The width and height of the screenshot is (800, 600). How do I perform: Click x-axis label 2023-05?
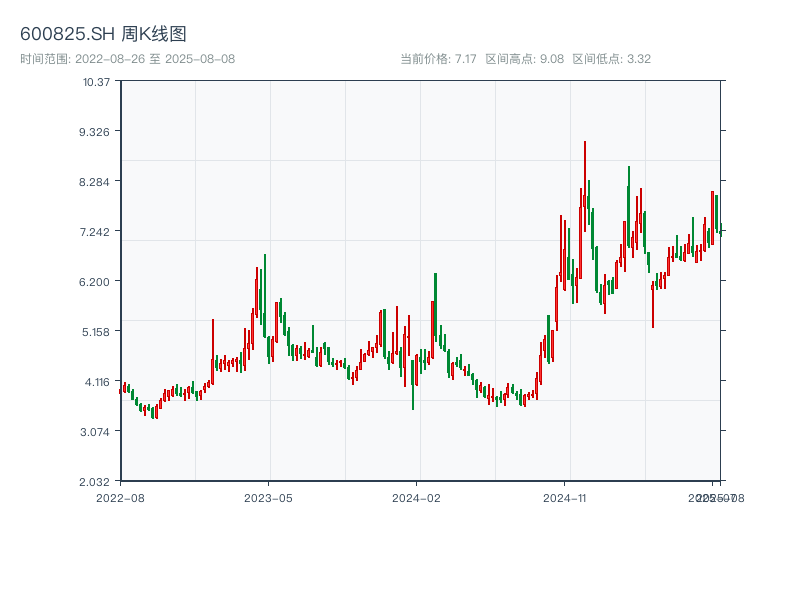(x=268, y=498)
